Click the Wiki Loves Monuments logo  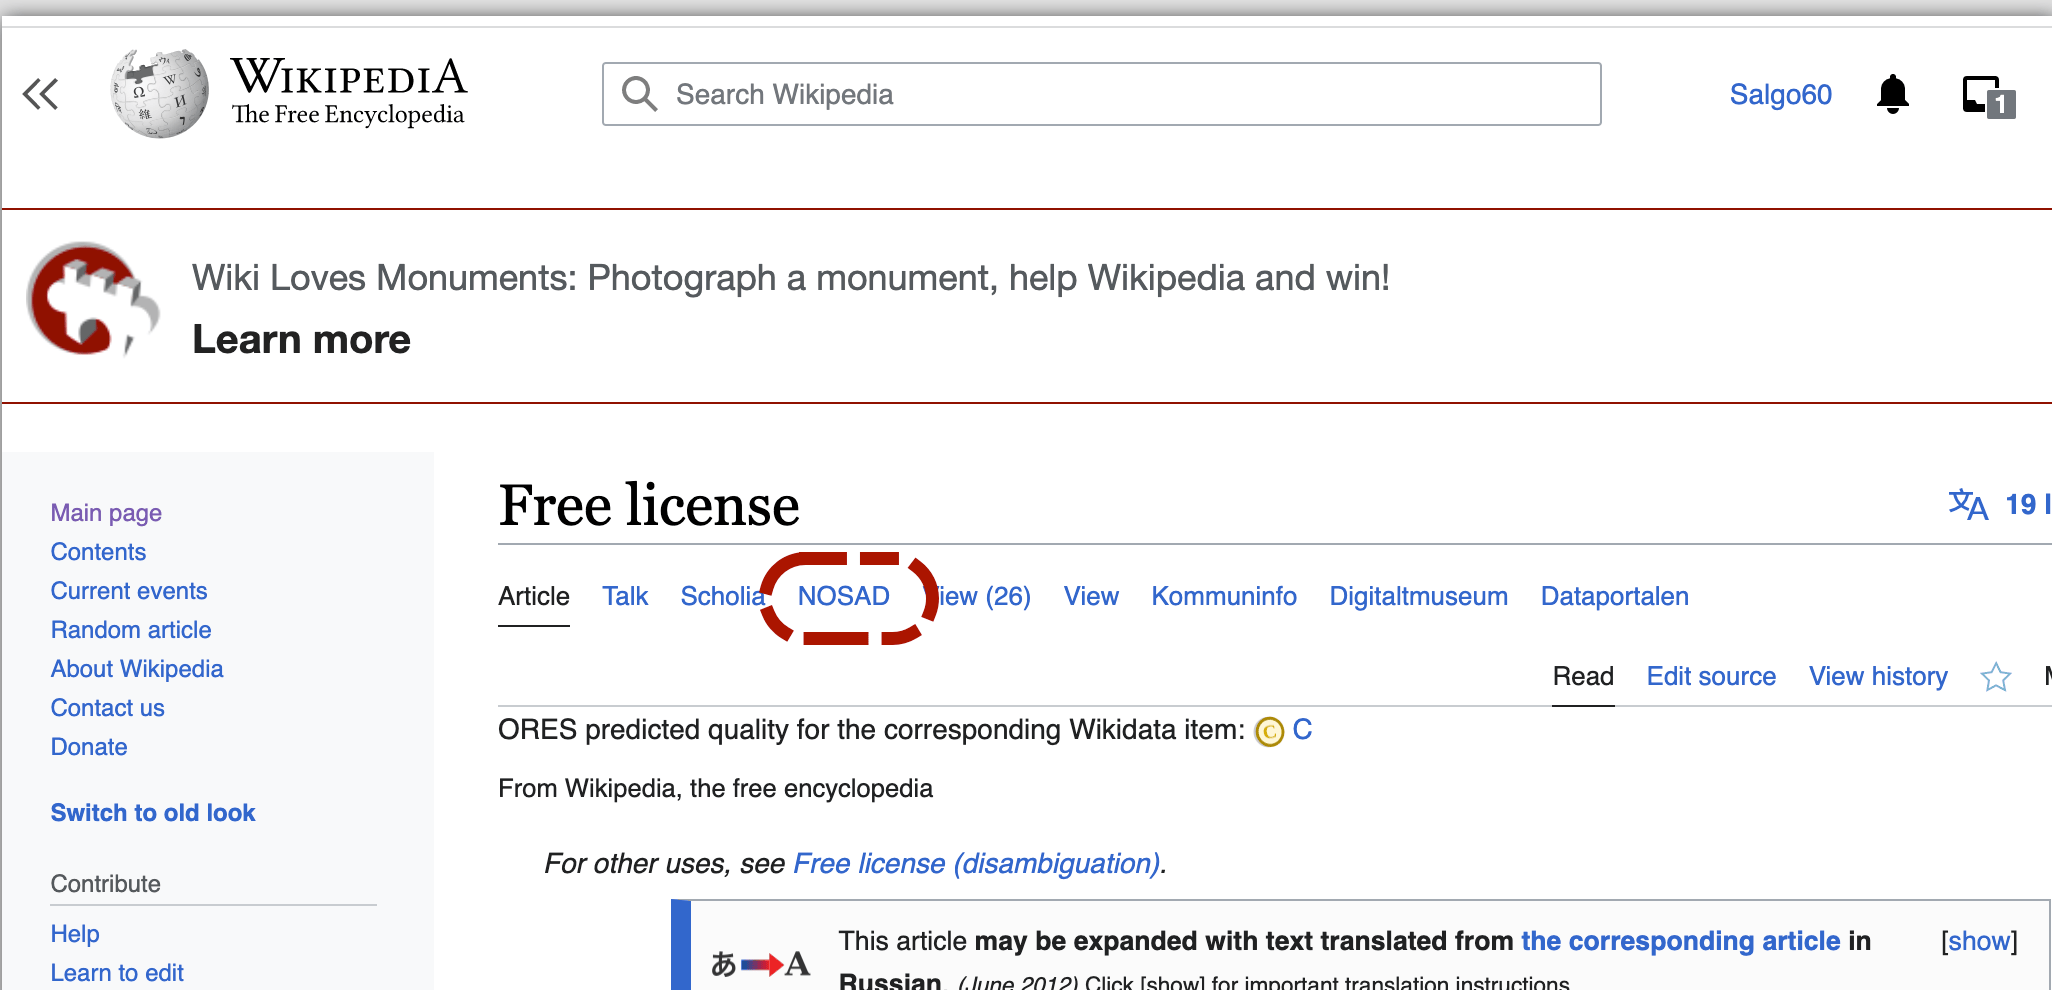click(92, 300)
